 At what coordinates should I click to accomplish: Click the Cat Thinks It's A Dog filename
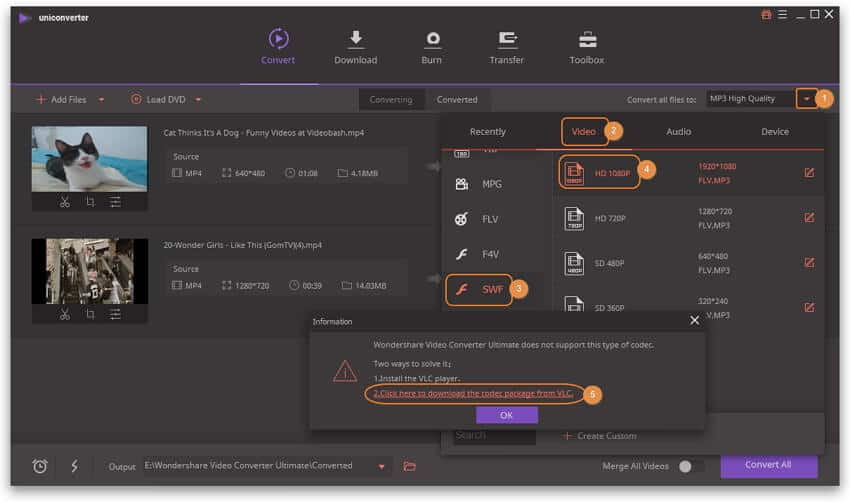pos(263,133)
